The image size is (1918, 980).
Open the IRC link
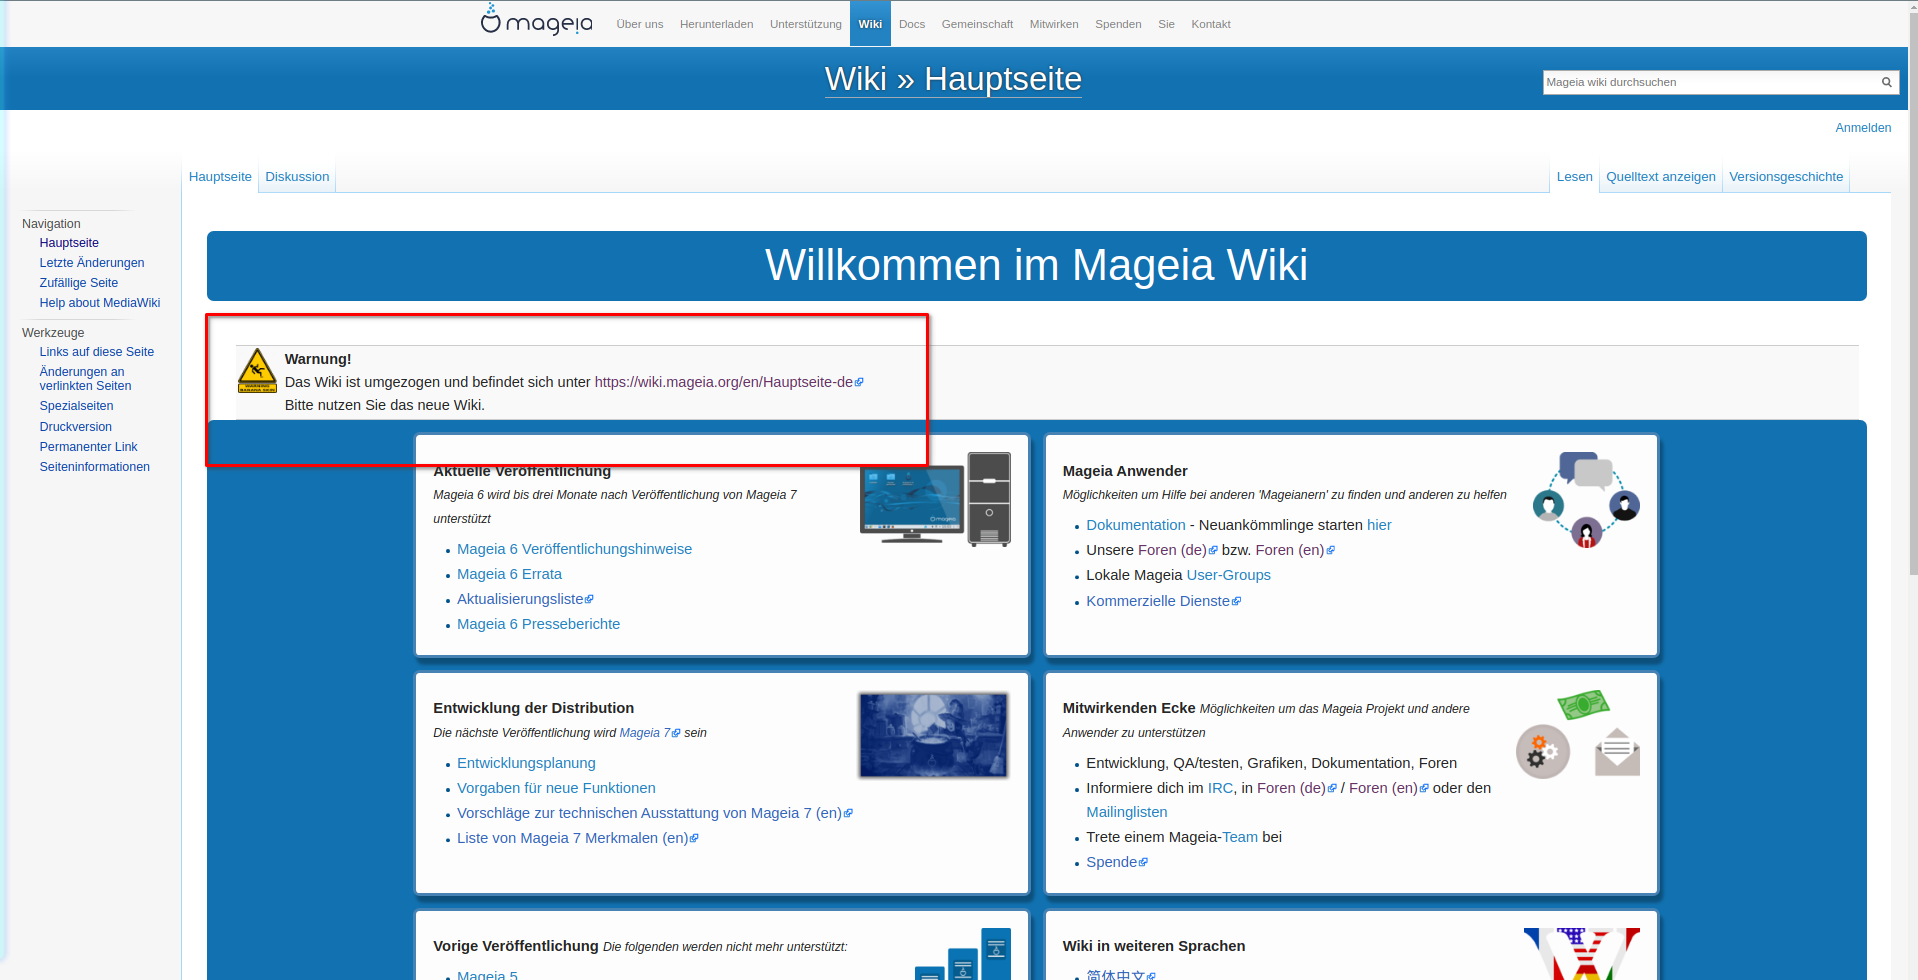click(x=1220, y=788)
